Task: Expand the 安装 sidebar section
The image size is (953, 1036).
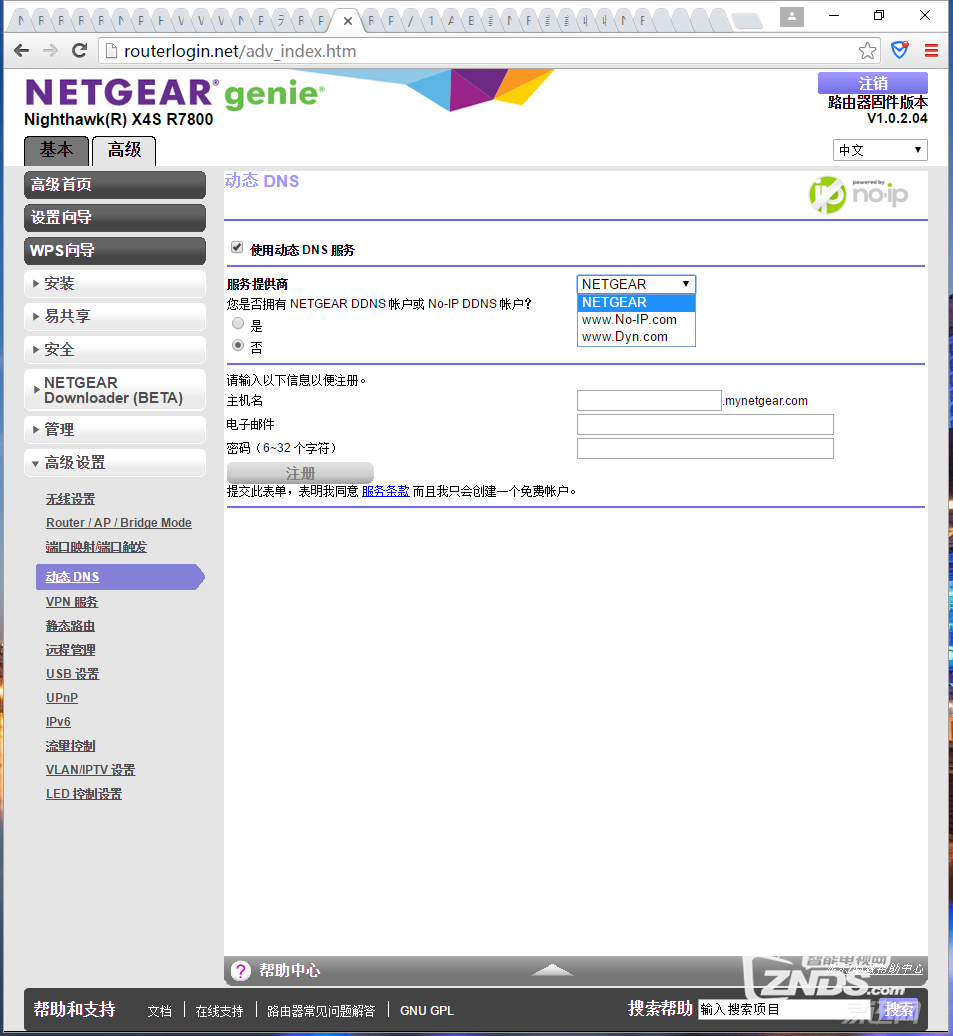Action: [x=115, y=283]
